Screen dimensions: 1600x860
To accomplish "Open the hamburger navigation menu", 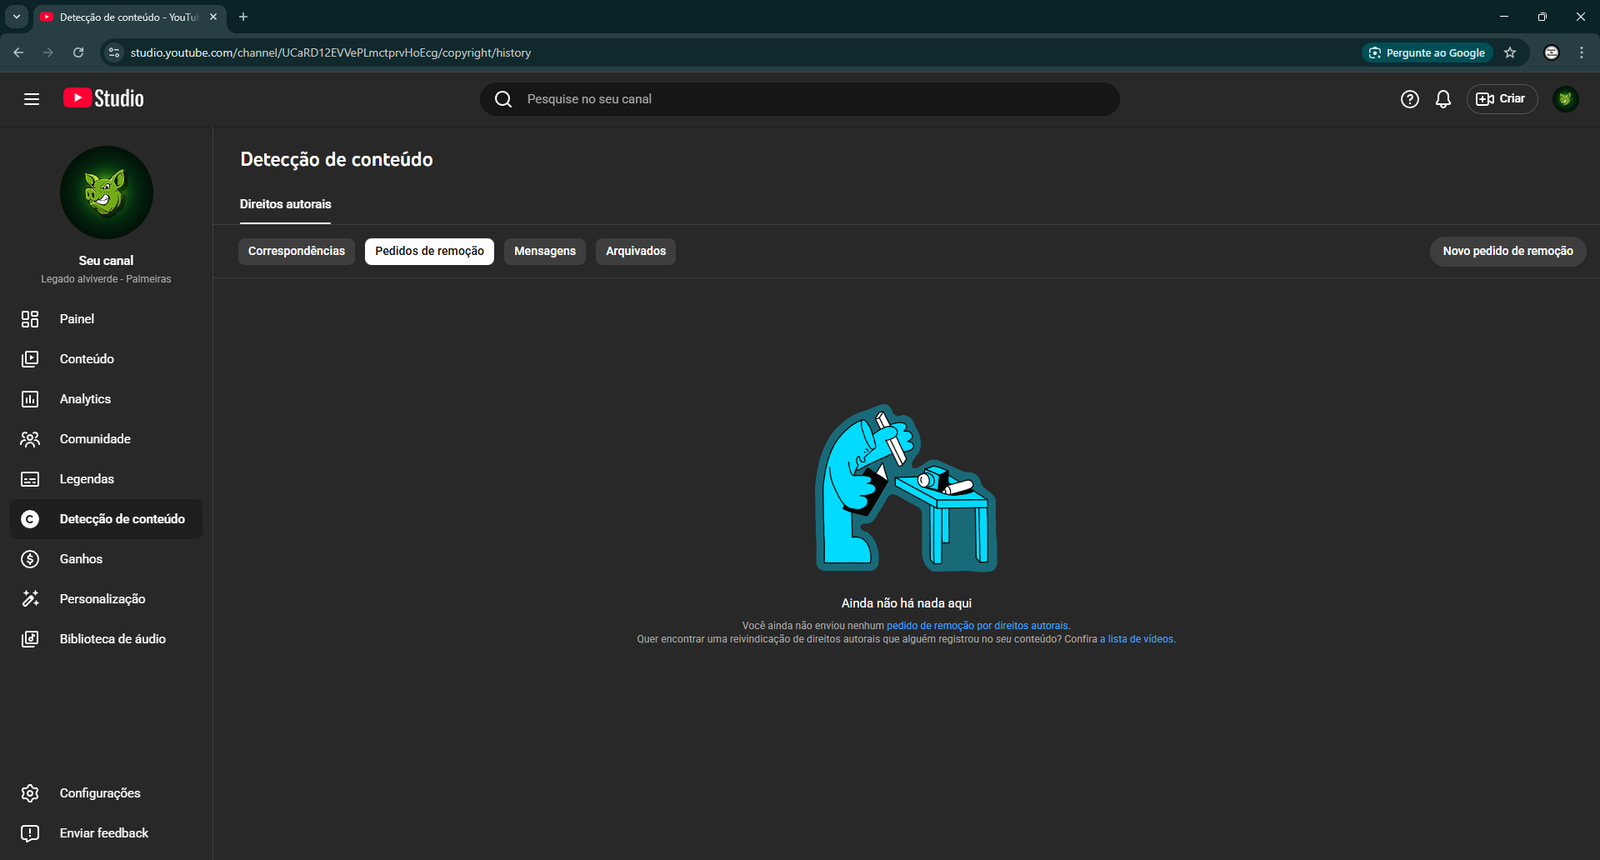I will coord(31,99).
